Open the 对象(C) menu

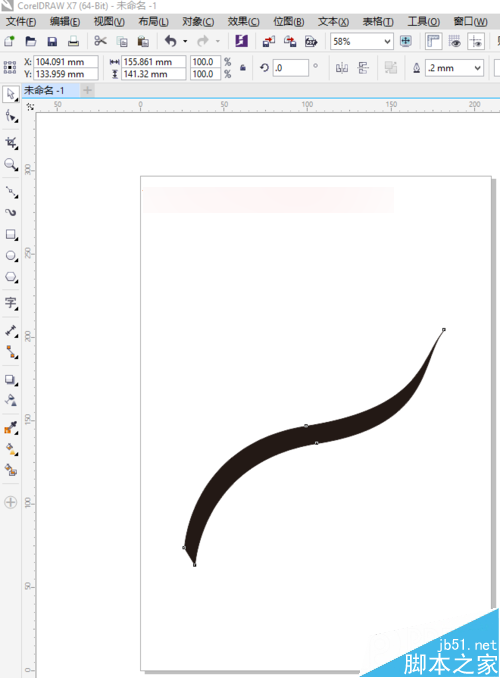(198, 22)
